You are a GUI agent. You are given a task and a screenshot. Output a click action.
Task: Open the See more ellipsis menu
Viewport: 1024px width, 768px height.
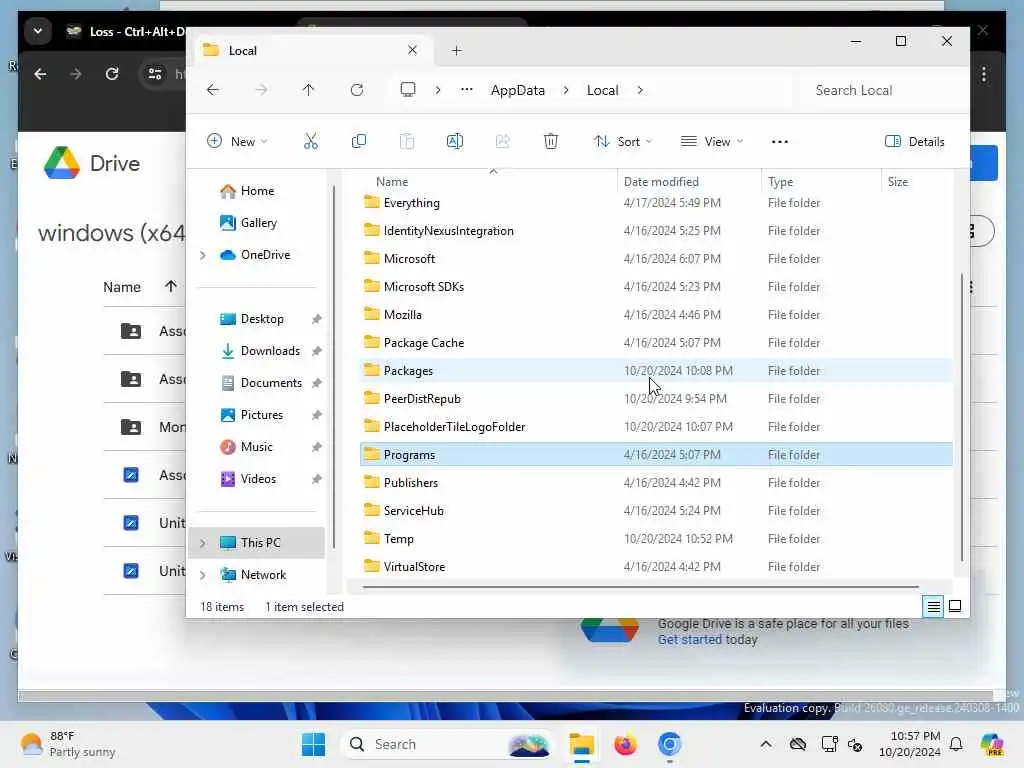pos(780,142)
